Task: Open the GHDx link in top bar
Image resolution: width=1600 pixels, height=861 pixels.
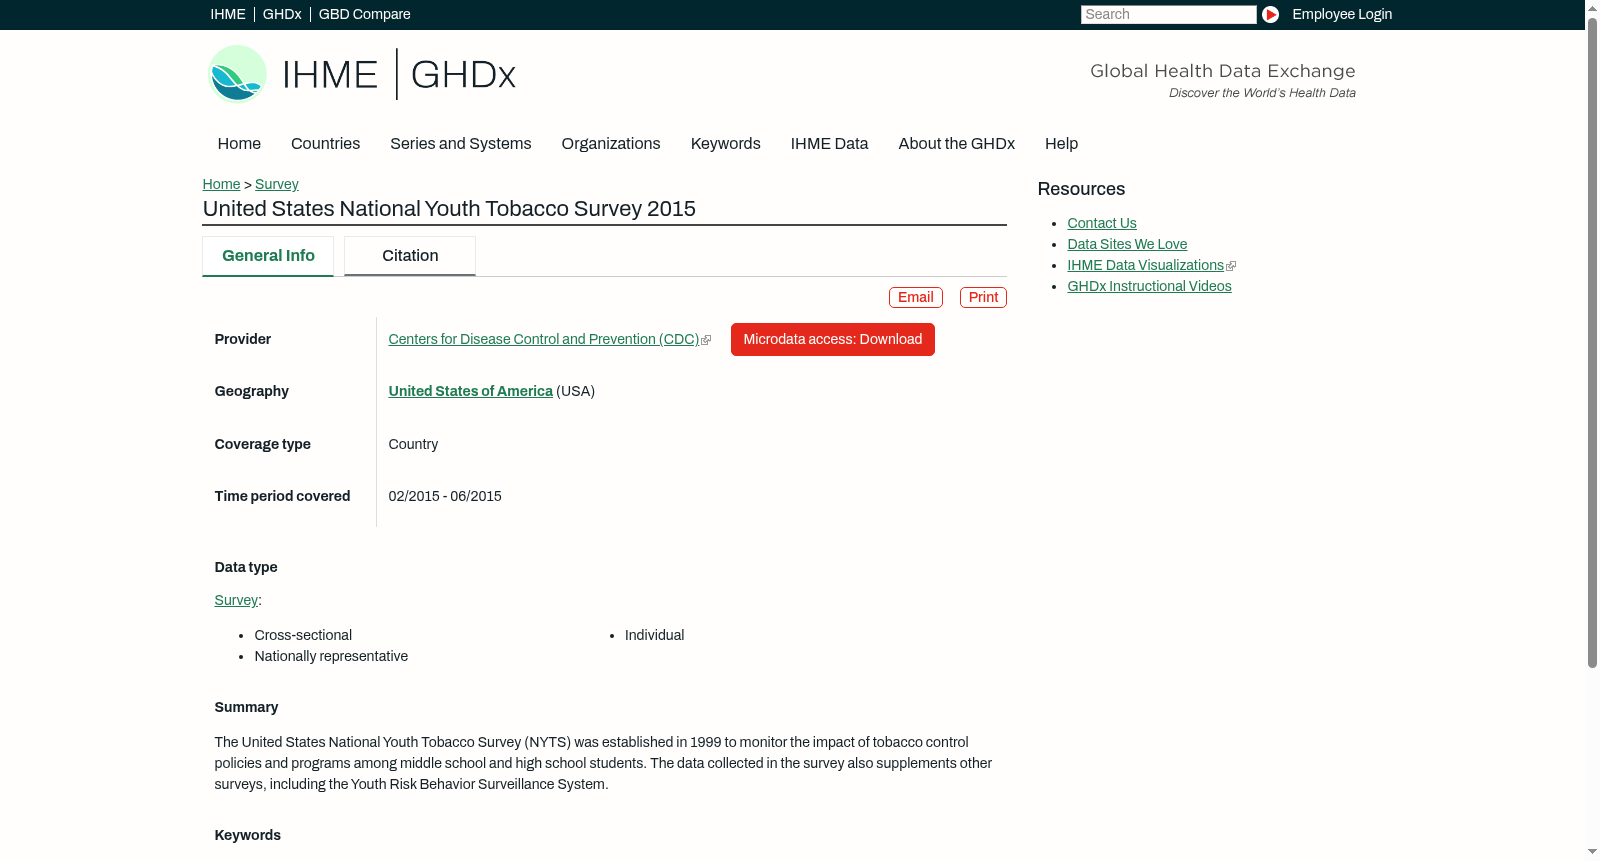Action: pos(282,14)
